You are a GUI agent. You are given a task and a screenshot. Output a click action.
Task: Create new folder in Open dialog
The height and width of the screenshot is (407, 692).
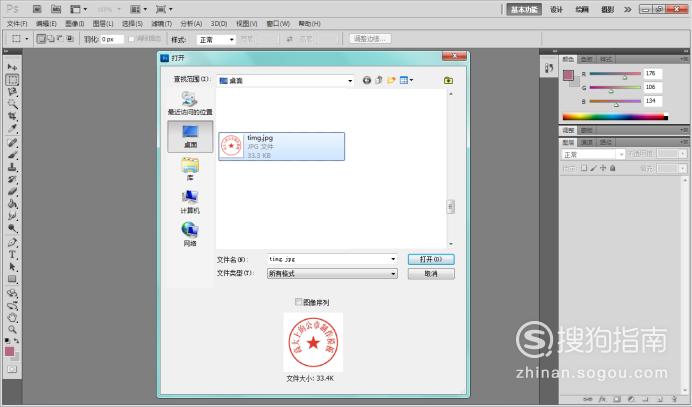[x=391, y=80]
